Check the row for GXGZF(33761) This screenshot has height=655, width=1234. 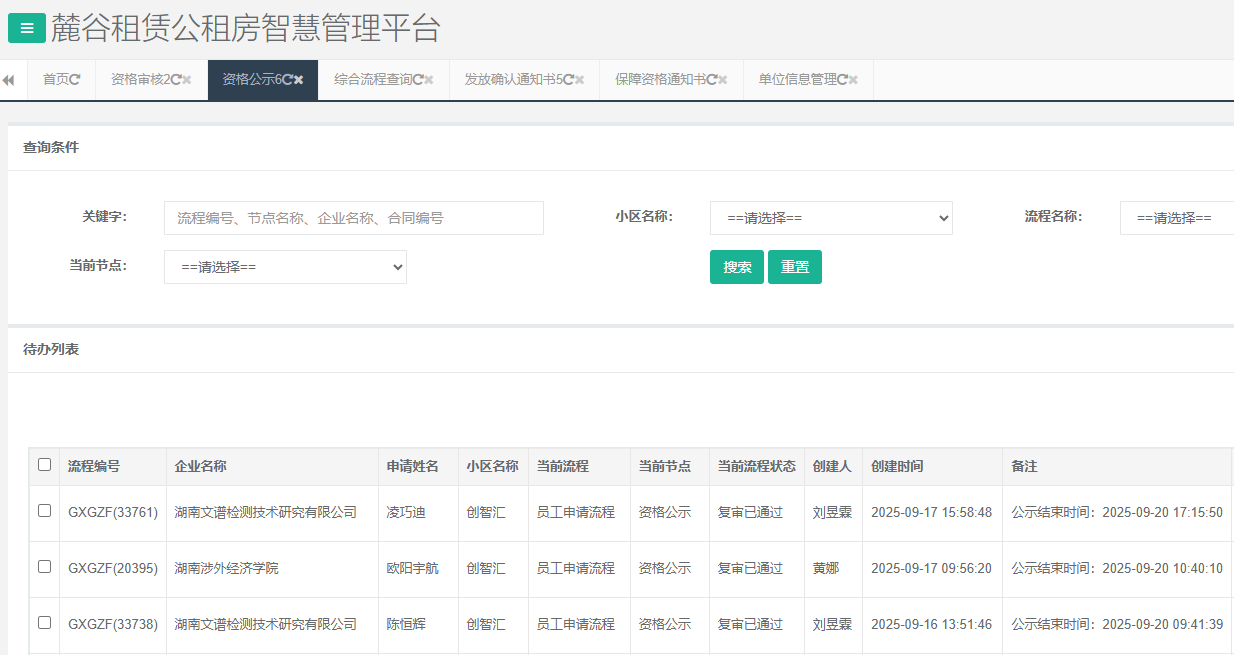click(44, 511)
